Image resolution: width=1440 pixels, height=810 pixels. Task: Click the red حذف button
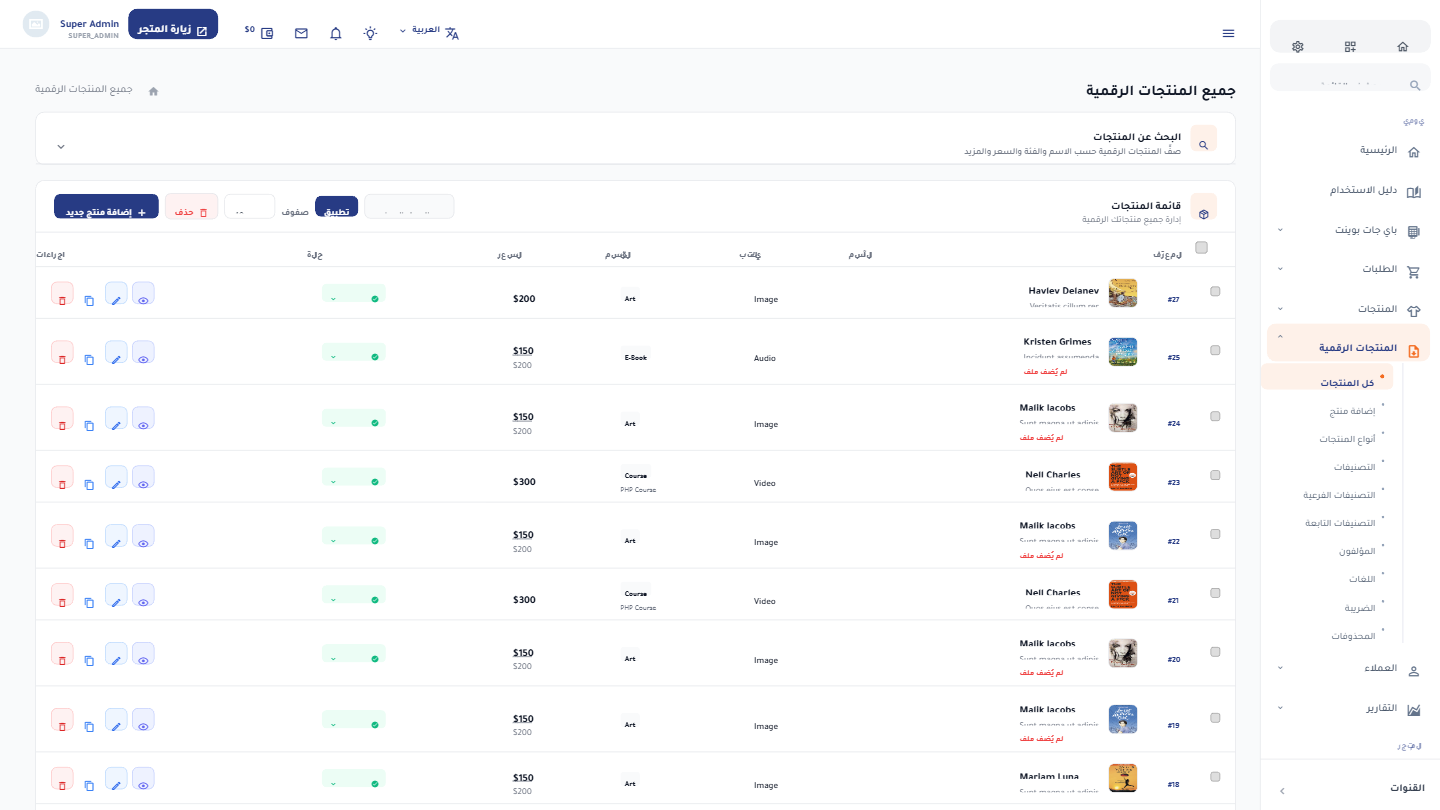click(191, 207)
